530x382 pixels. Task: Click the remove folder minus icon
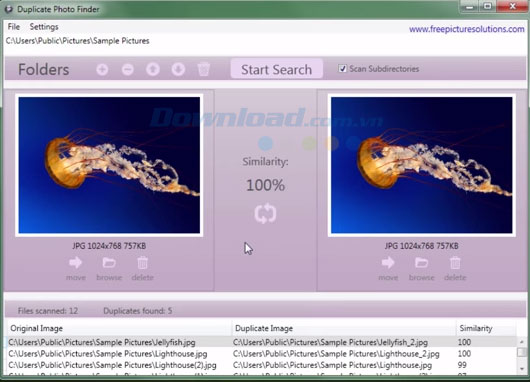click(x=127, y=69)
